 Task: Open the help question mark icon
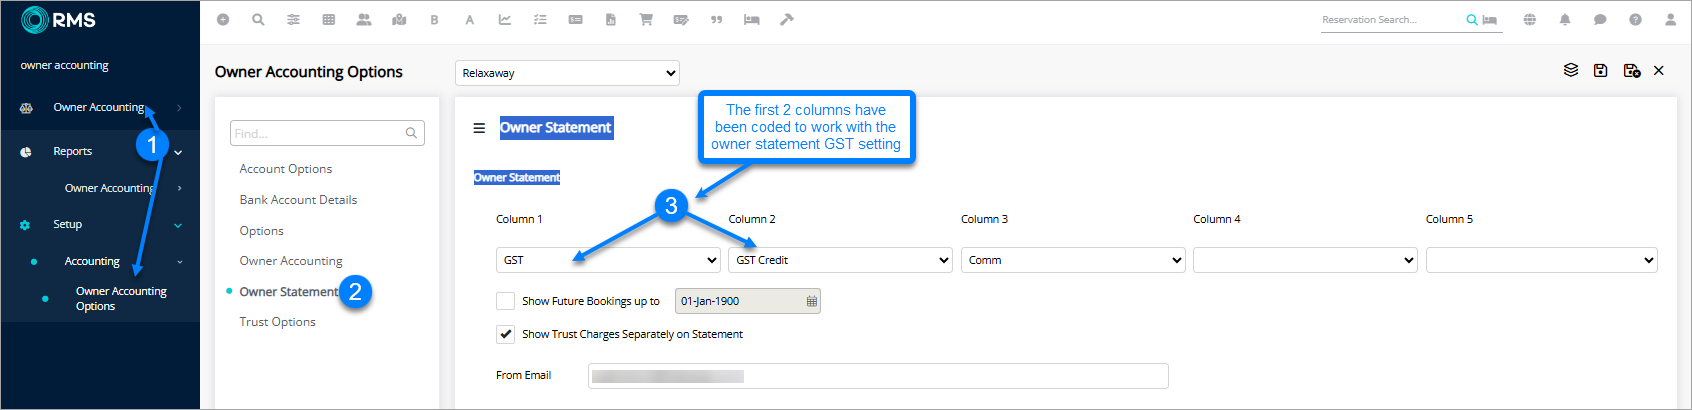click(x=1635, y=20)
